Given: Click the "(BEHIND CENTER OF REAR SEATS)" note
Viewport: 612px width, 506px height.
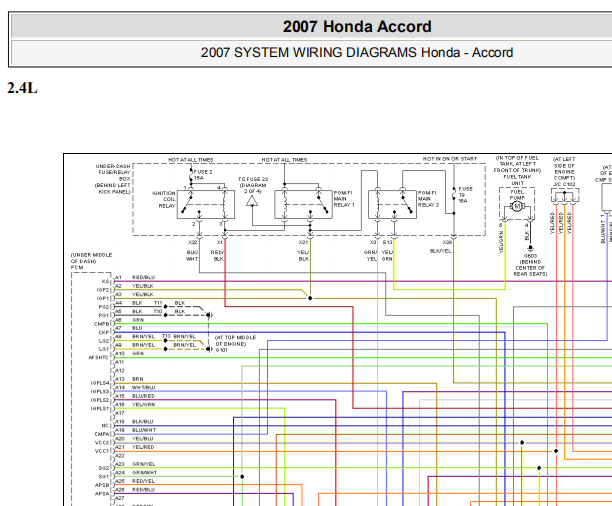Looking at the screenshot, I should pos(530,268).
